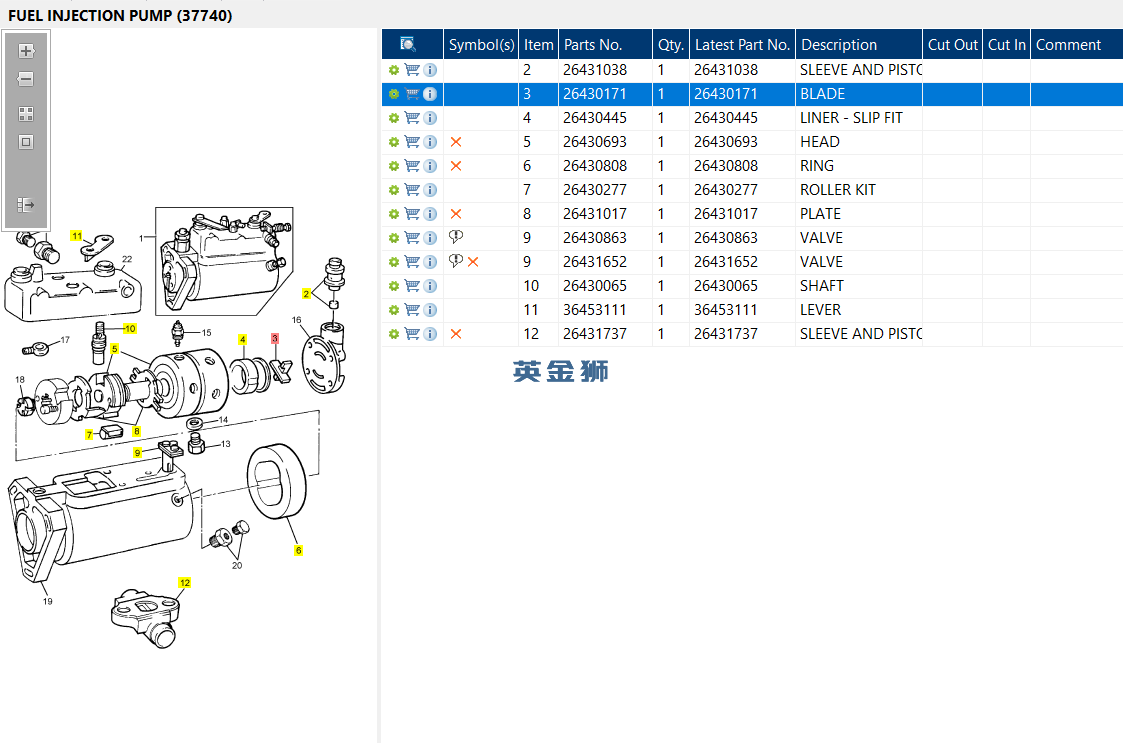The image size is (1123, 743).
Task: Add VALVE 26430863 to cart
Action: 412,238
